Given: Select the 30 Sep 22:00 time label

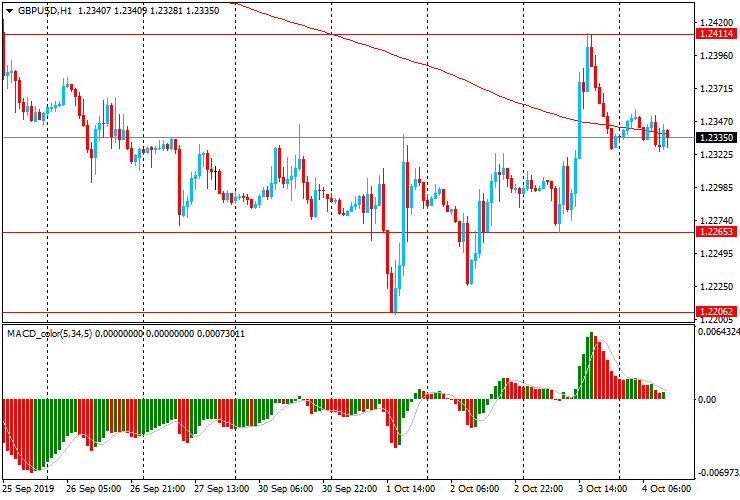Looking at the screenshot, I should 350,489.
